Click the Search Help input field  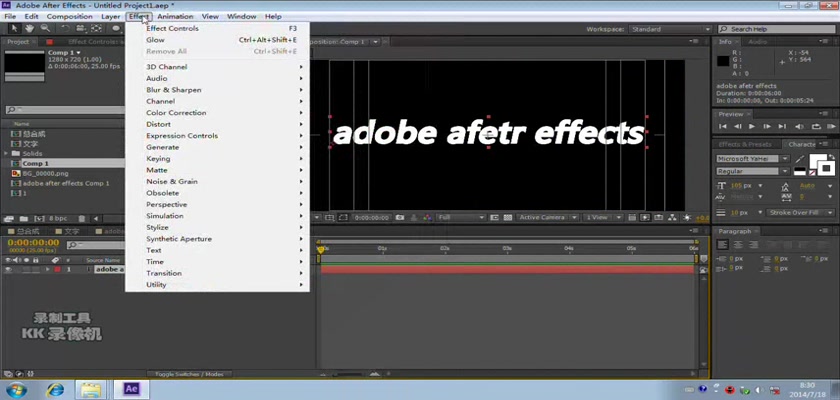coord(776,29)
